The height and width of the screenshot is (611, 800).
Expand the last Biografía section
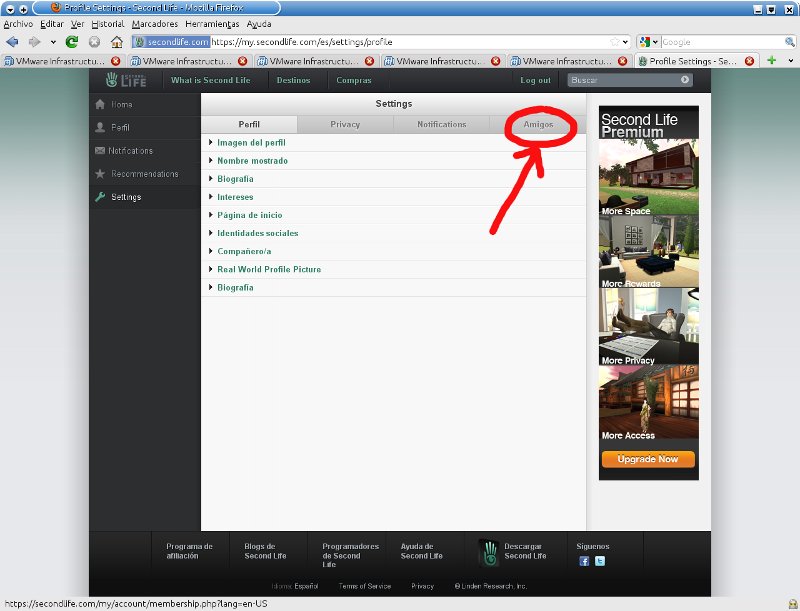click(x=393, y=288)
